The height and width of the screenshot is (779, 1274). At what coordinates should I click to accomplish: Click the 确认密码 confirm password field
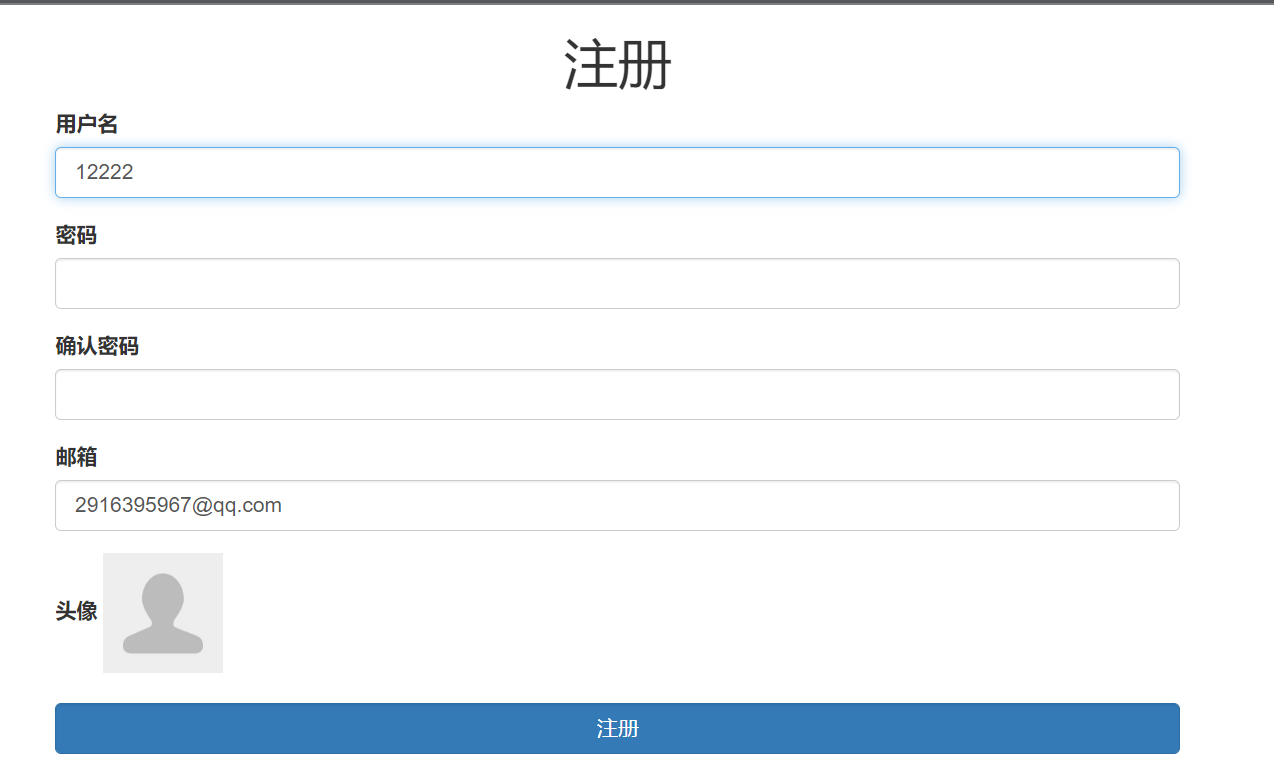click(x=617, y=394)
